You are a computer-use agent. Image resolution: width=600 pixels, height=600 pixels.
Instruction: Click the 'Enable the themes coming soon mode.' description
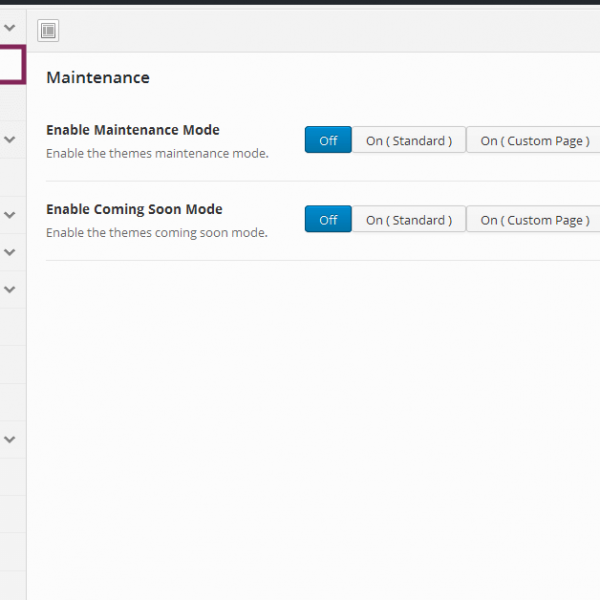[156, 233]
